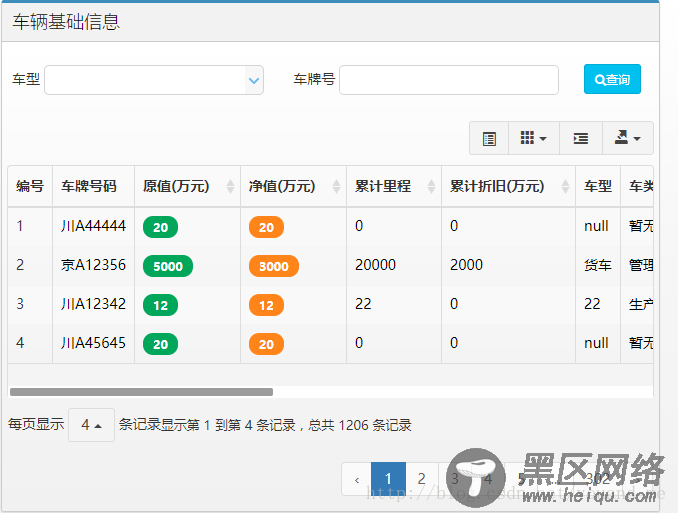Click the 车型 column header in table
Viewport: 678px width, 513px height.
point(598,186)
